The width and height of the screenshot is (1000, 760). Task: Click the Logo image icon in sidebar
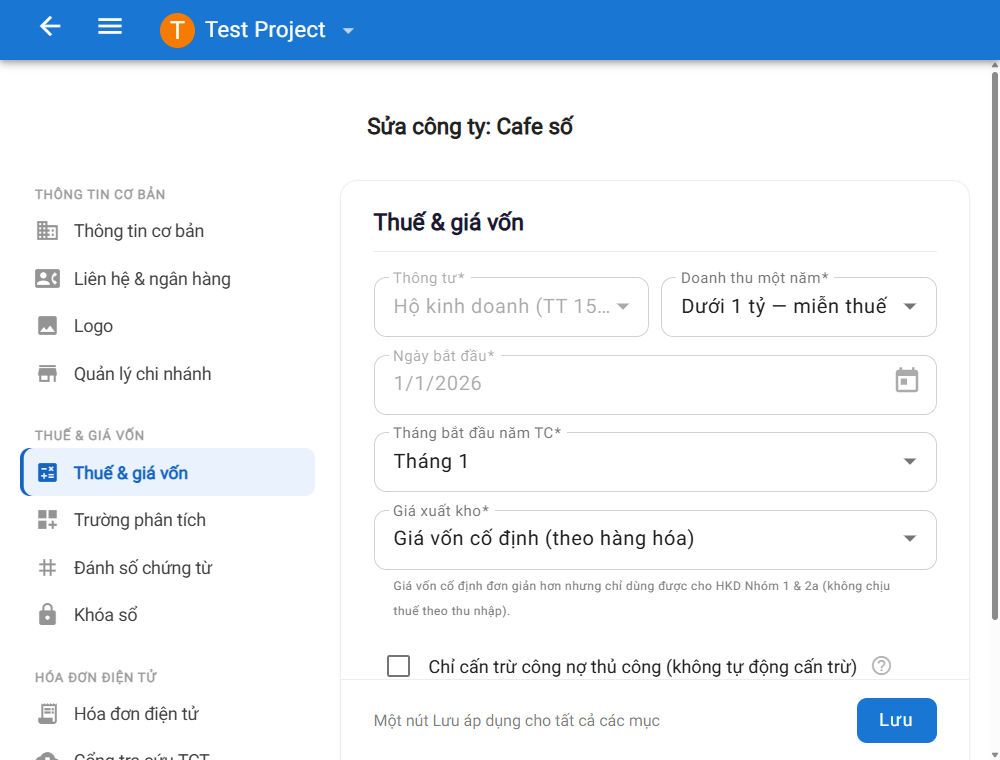47,326
